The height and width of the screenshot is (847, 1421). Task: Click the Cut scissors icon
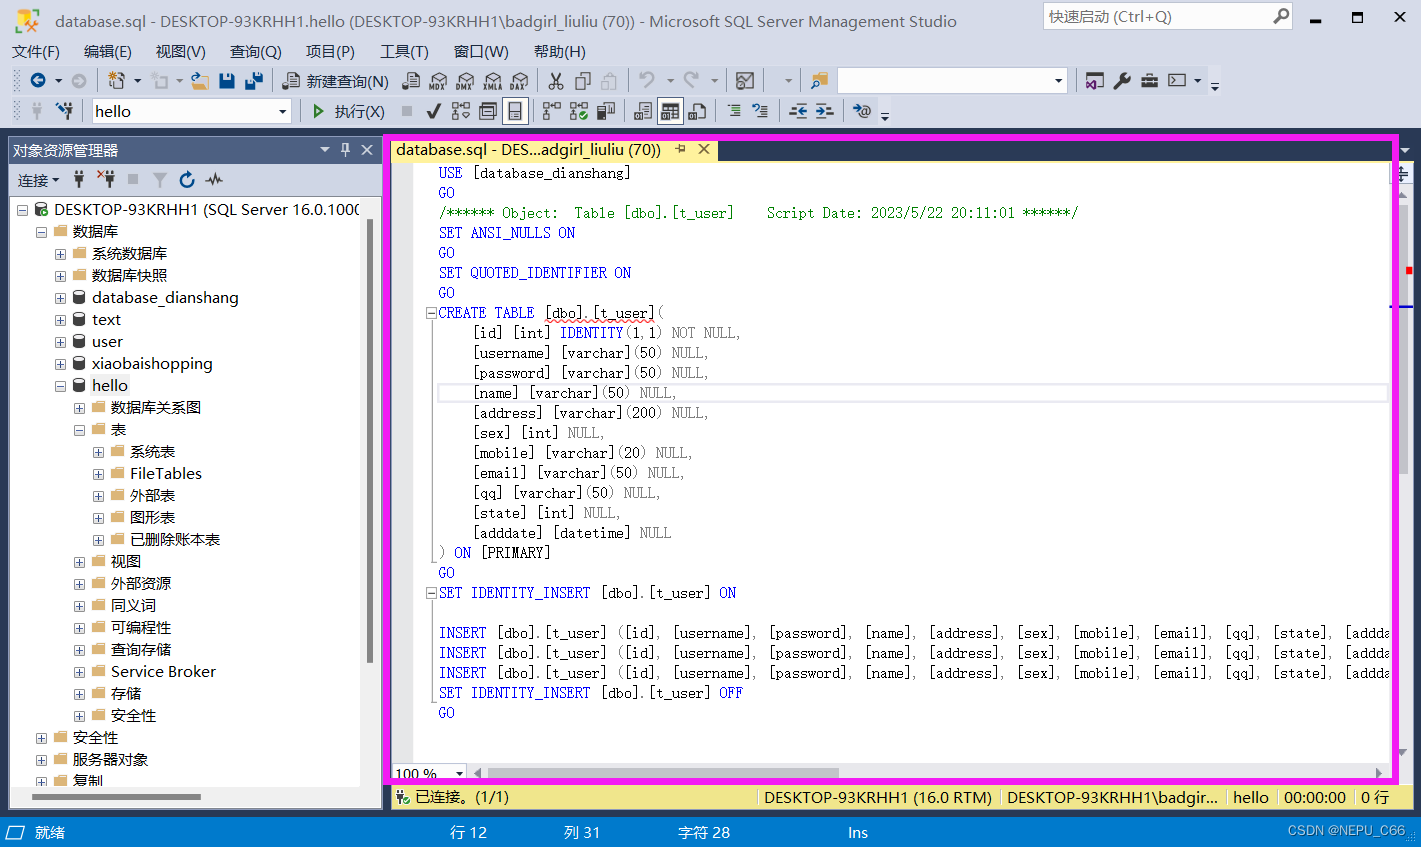[556, 81]
